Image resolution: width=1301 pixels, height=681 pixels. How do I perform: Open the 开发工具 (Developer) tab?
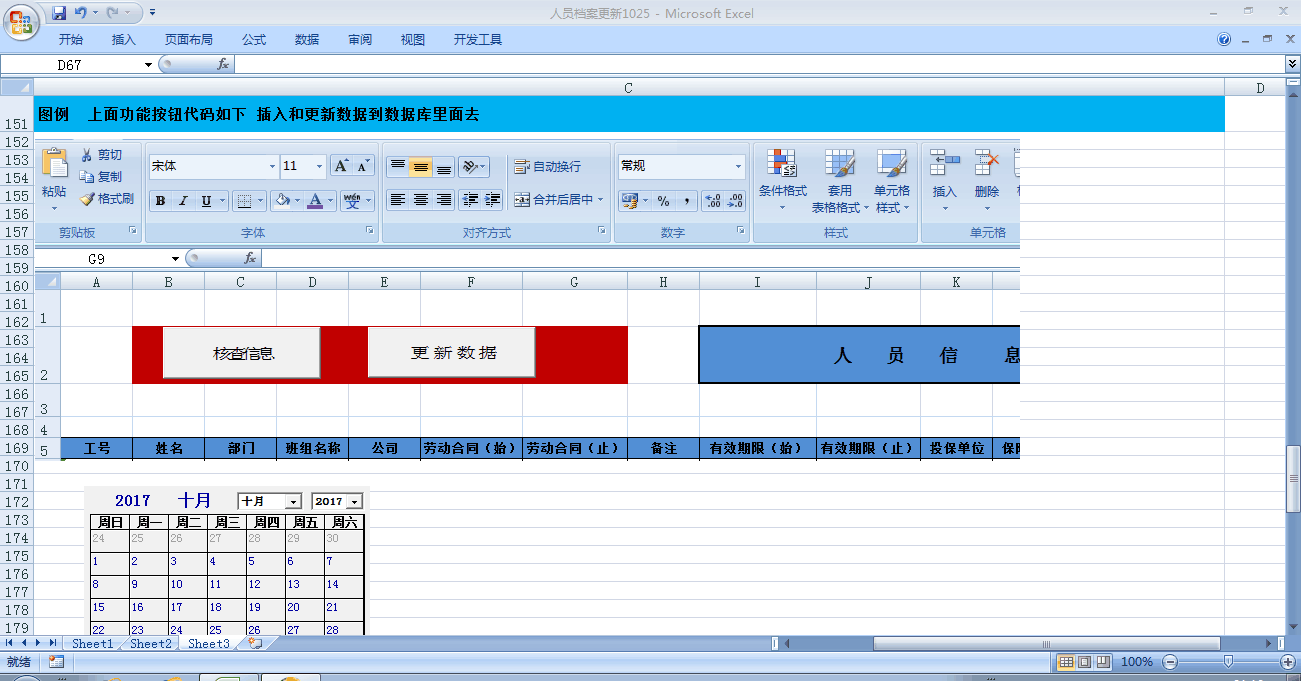point(478,40)
